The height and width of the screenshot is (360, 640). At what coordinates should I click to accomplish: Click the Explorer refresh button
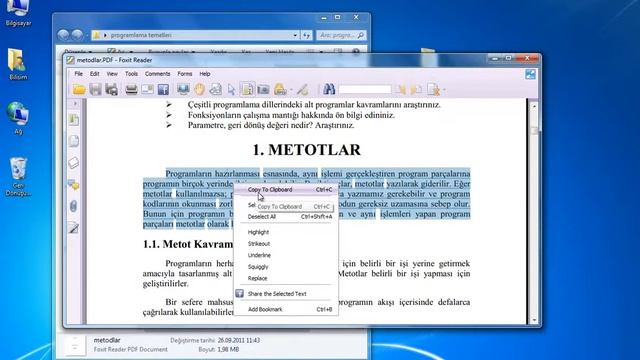(x=307, y=36)
